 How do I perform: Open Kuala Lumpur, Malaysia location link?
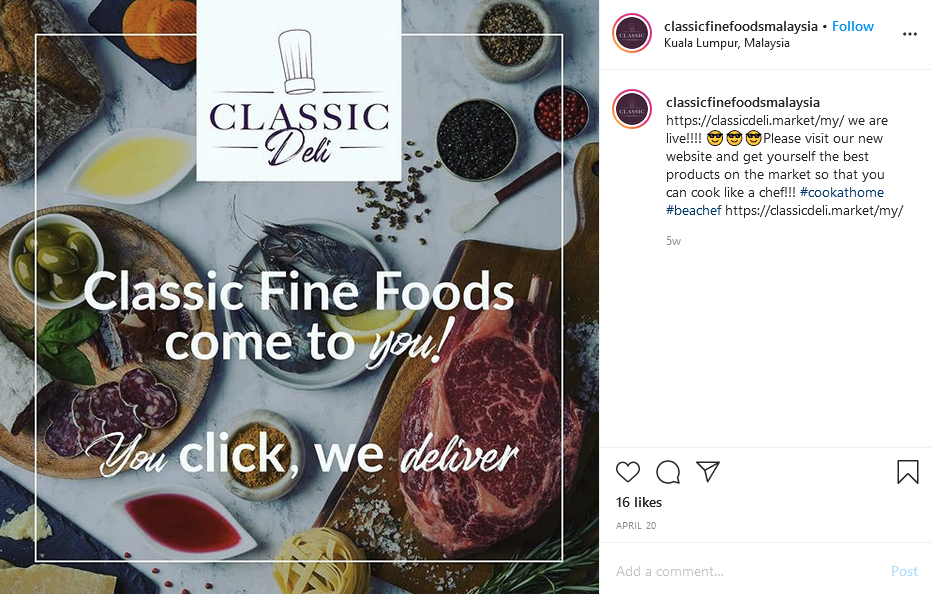tap(727, 43)
